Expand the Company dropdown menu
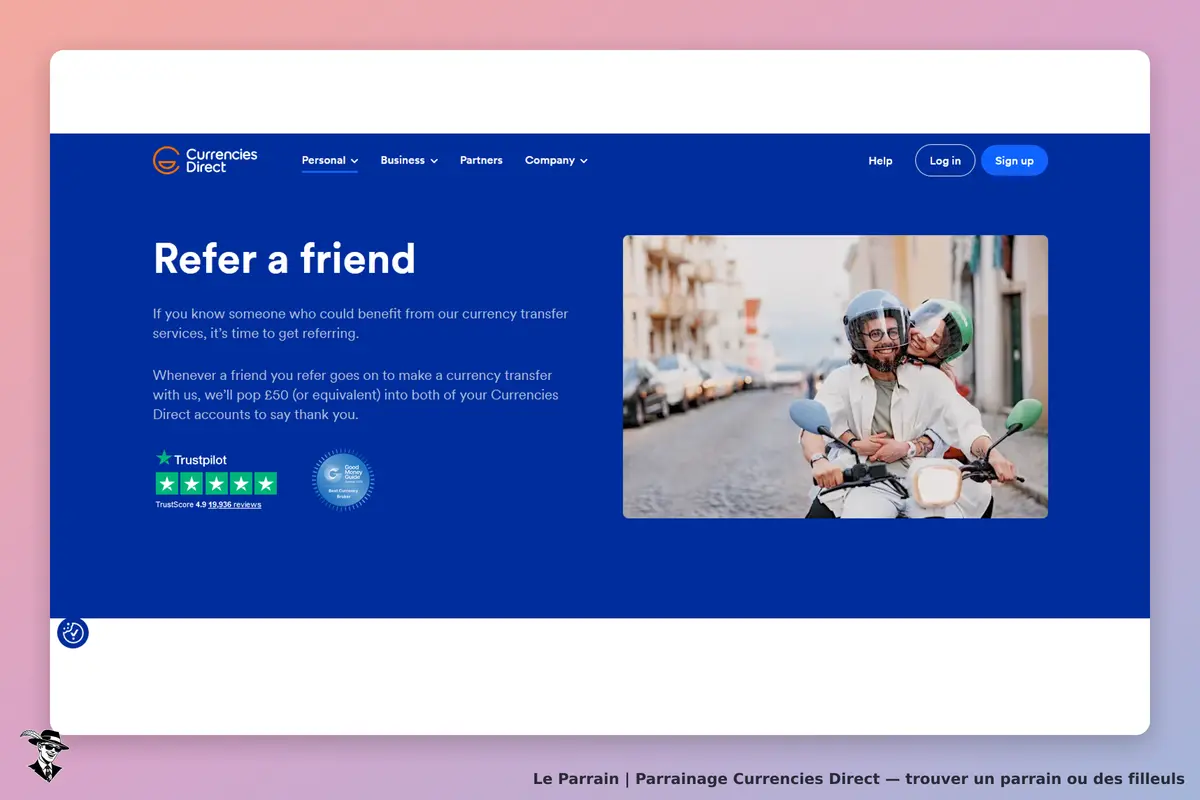The height and width of the screenshot is (800, 1200). click(x=556, y=160)
